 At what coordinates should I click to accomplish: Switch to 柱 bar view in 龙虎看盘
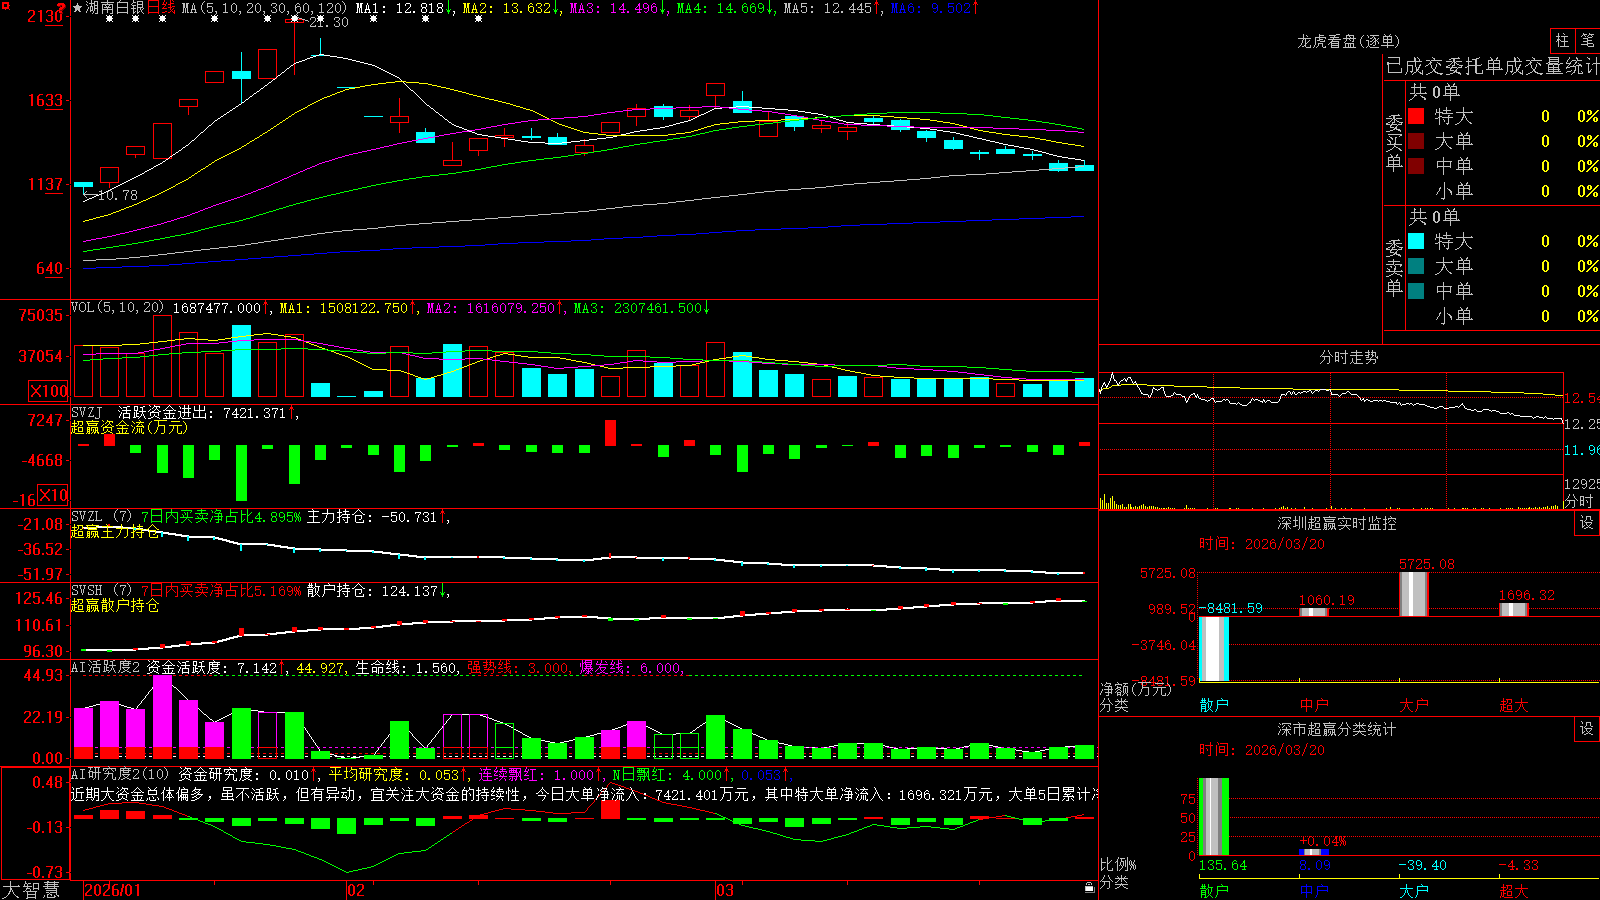point(1562,41)
